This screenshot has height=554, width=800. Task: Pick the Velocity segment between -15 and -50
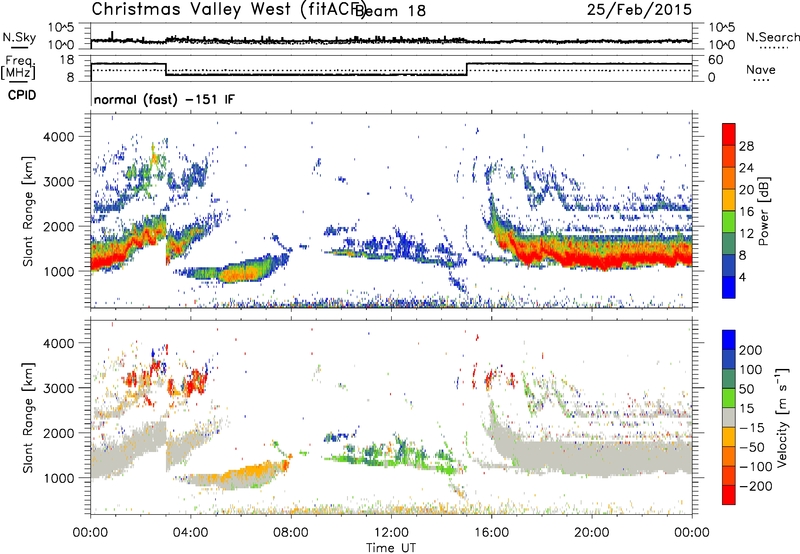click(729, 437)
